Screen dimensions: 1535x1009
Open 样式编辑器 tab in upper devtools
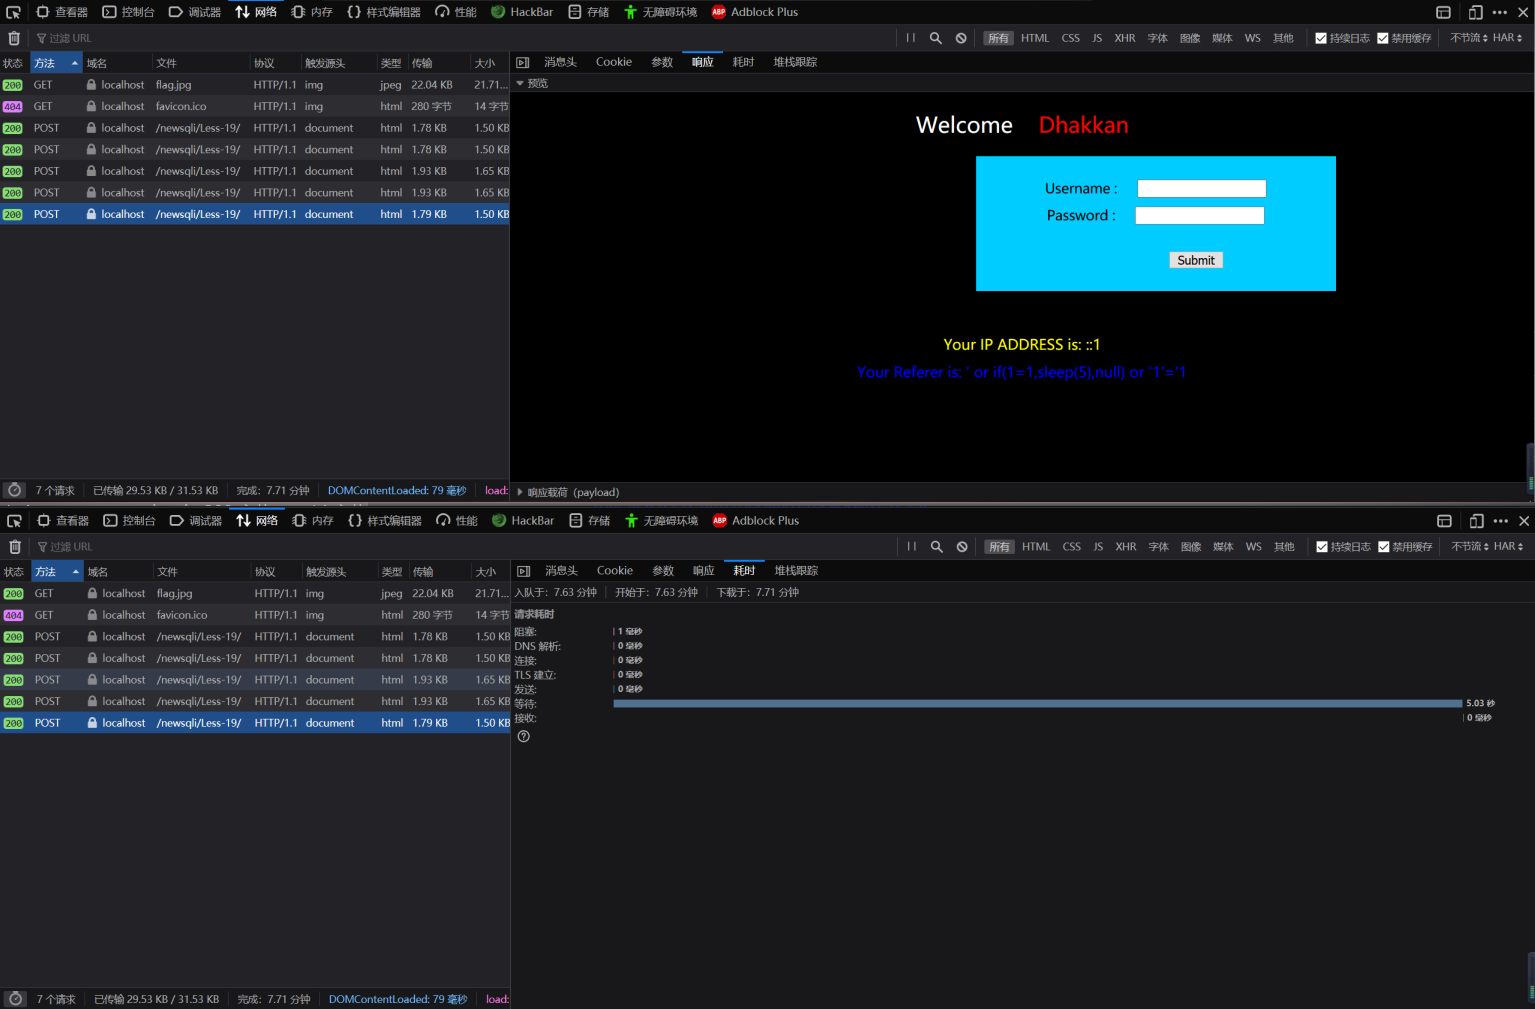384,12
